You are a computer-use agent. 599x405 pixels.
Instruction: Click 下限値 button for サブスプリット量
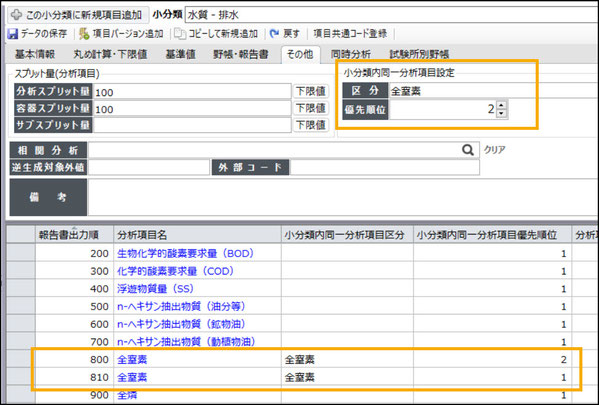pos(311,125)
